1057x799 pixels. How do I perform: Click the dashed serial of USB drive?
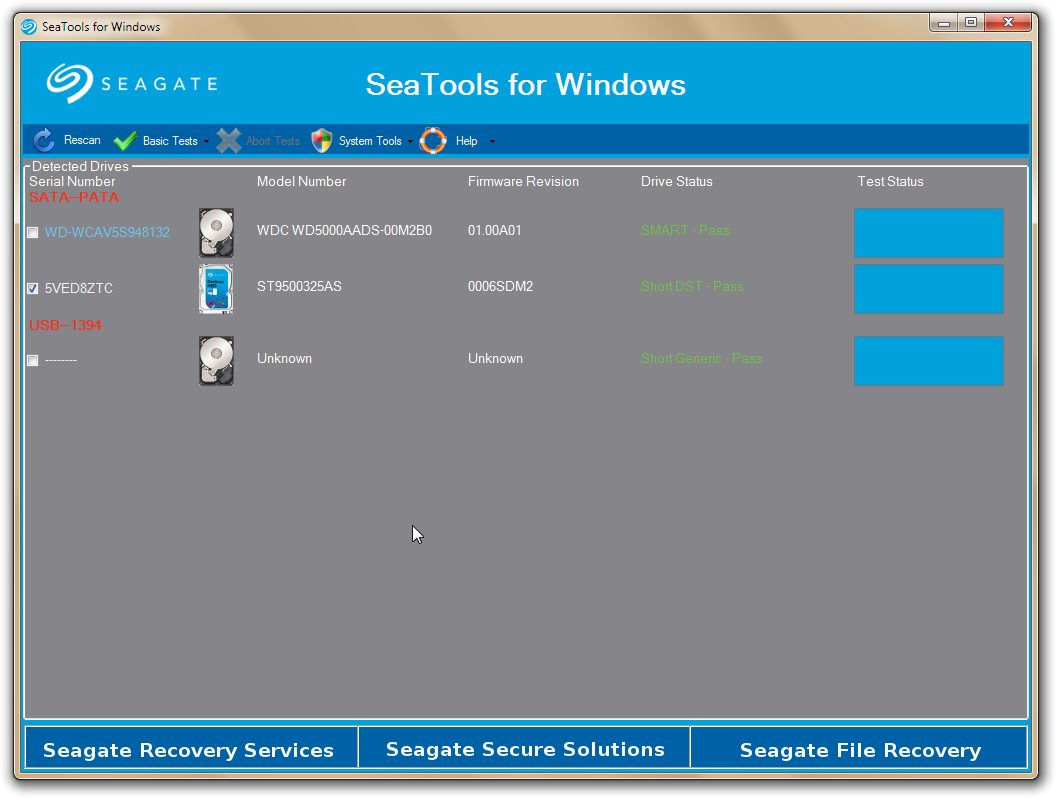[x=61, y=361]
